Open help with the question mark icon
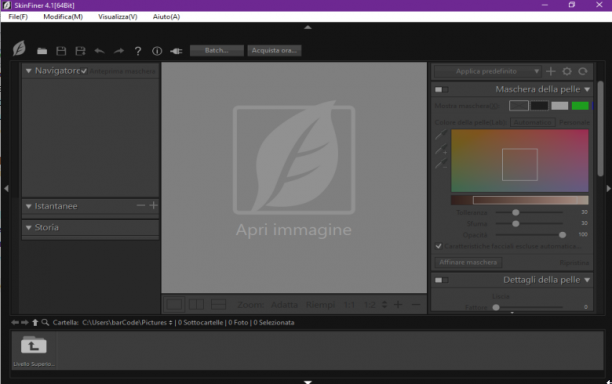Image resolution: width=612 pixels, height=384 pixels. coord(138,51)
